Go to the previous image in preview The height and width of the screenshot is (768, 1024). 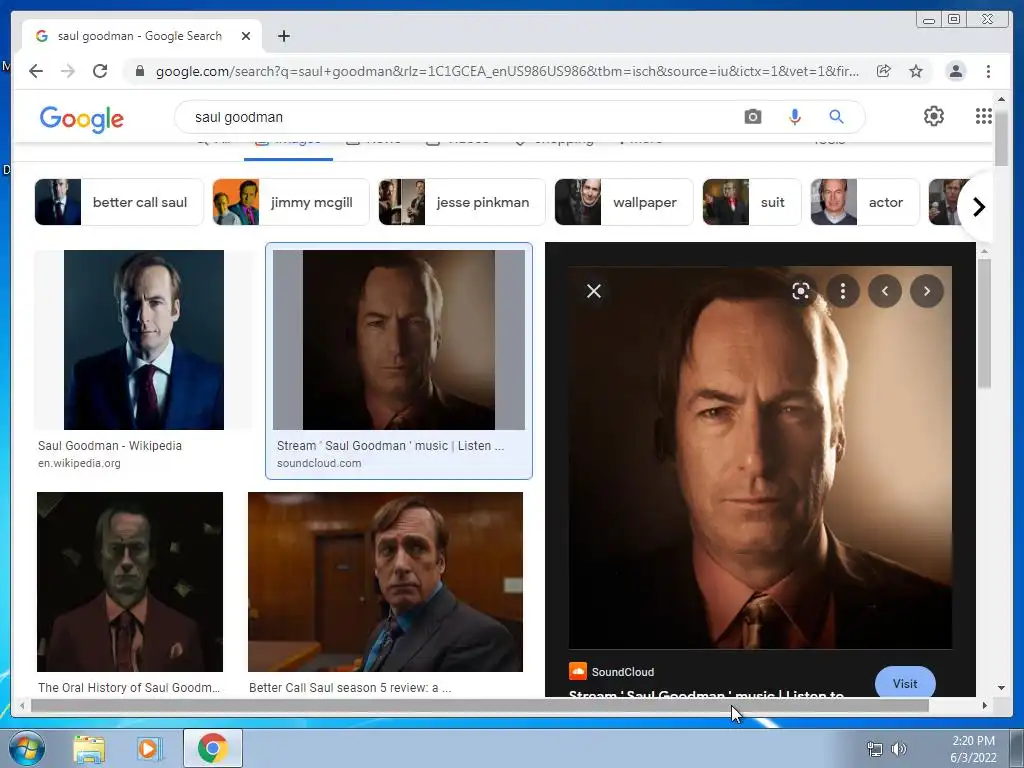885,291
